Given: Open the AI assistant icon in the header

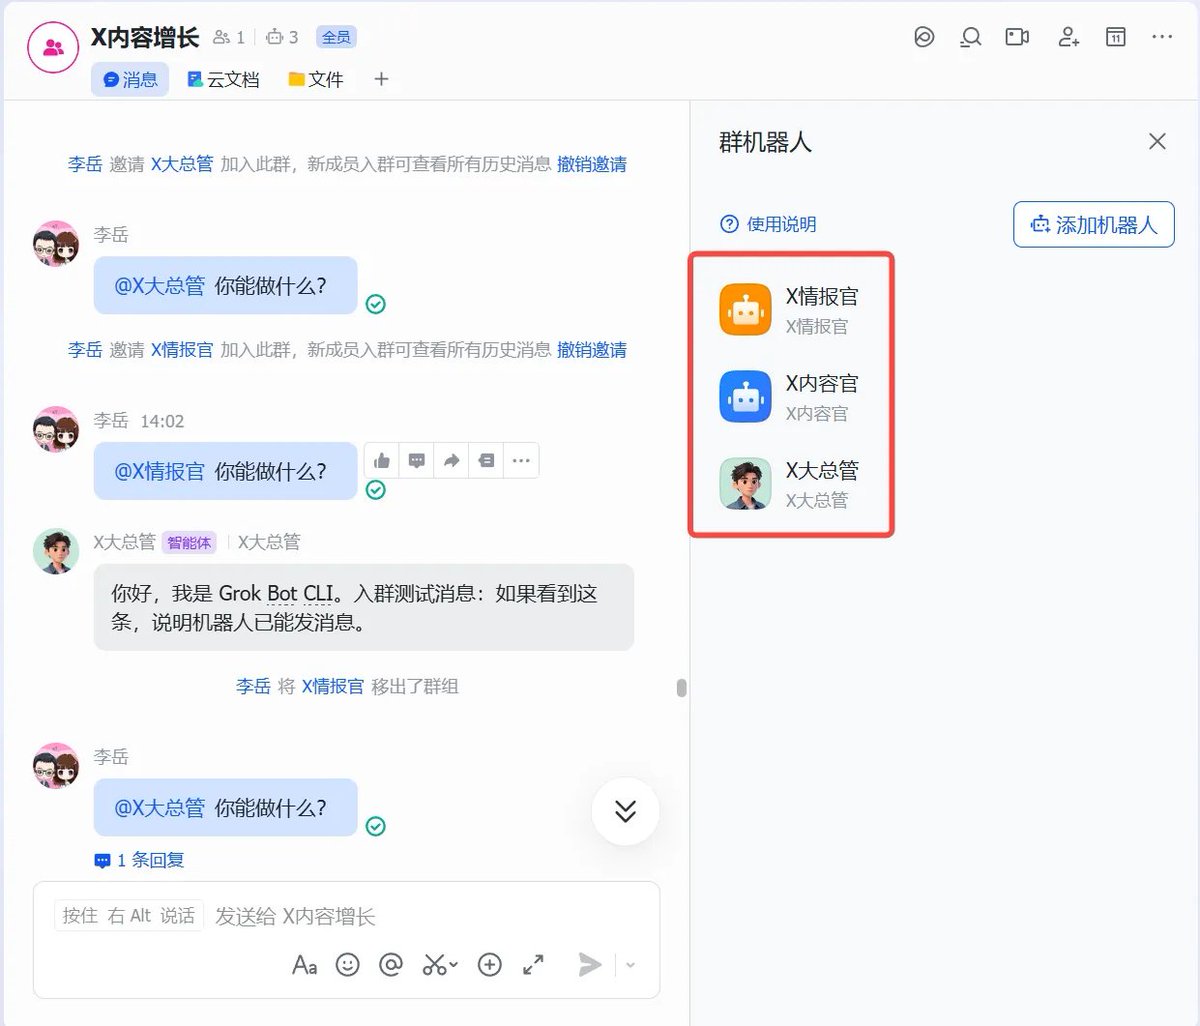Looking at the screenshot, I should [924, 37].
